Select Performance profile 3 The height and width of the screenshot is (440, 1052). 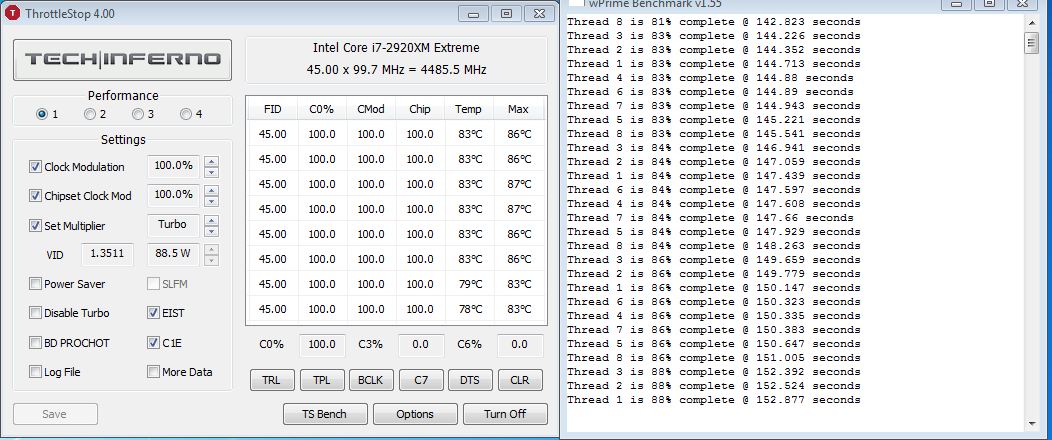[x=138, y=114]
